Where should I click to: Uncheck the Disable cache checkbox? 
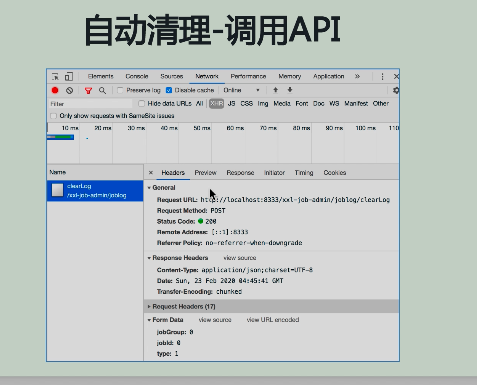[x=169, y=90]
